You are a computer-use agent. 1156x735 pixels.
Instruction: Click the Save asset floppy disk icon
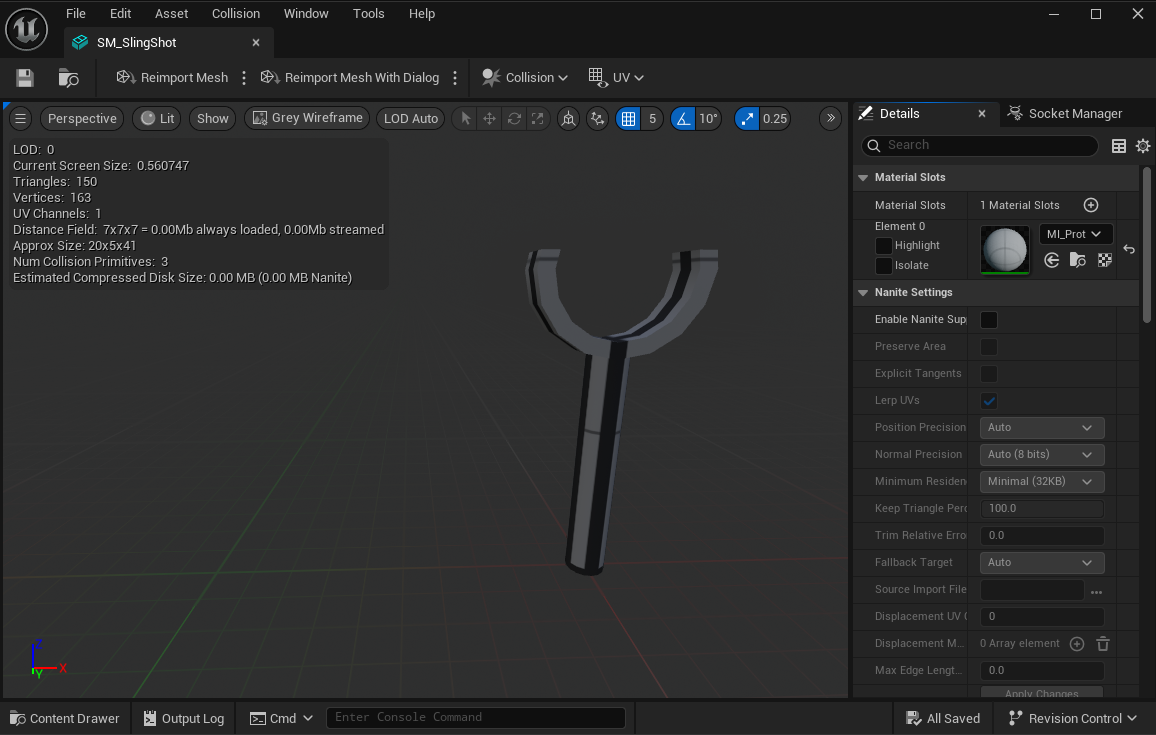click(x=25, y=78)
